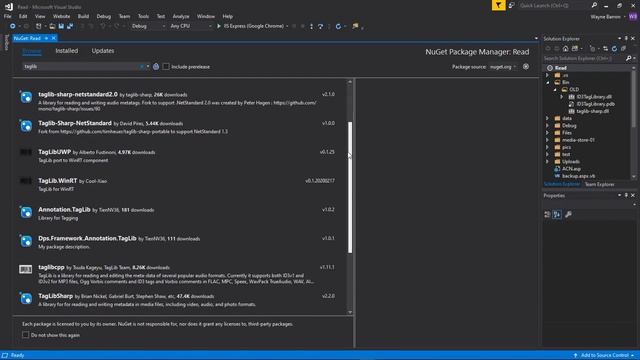Open the Analyze menu

tap(181, 16)
